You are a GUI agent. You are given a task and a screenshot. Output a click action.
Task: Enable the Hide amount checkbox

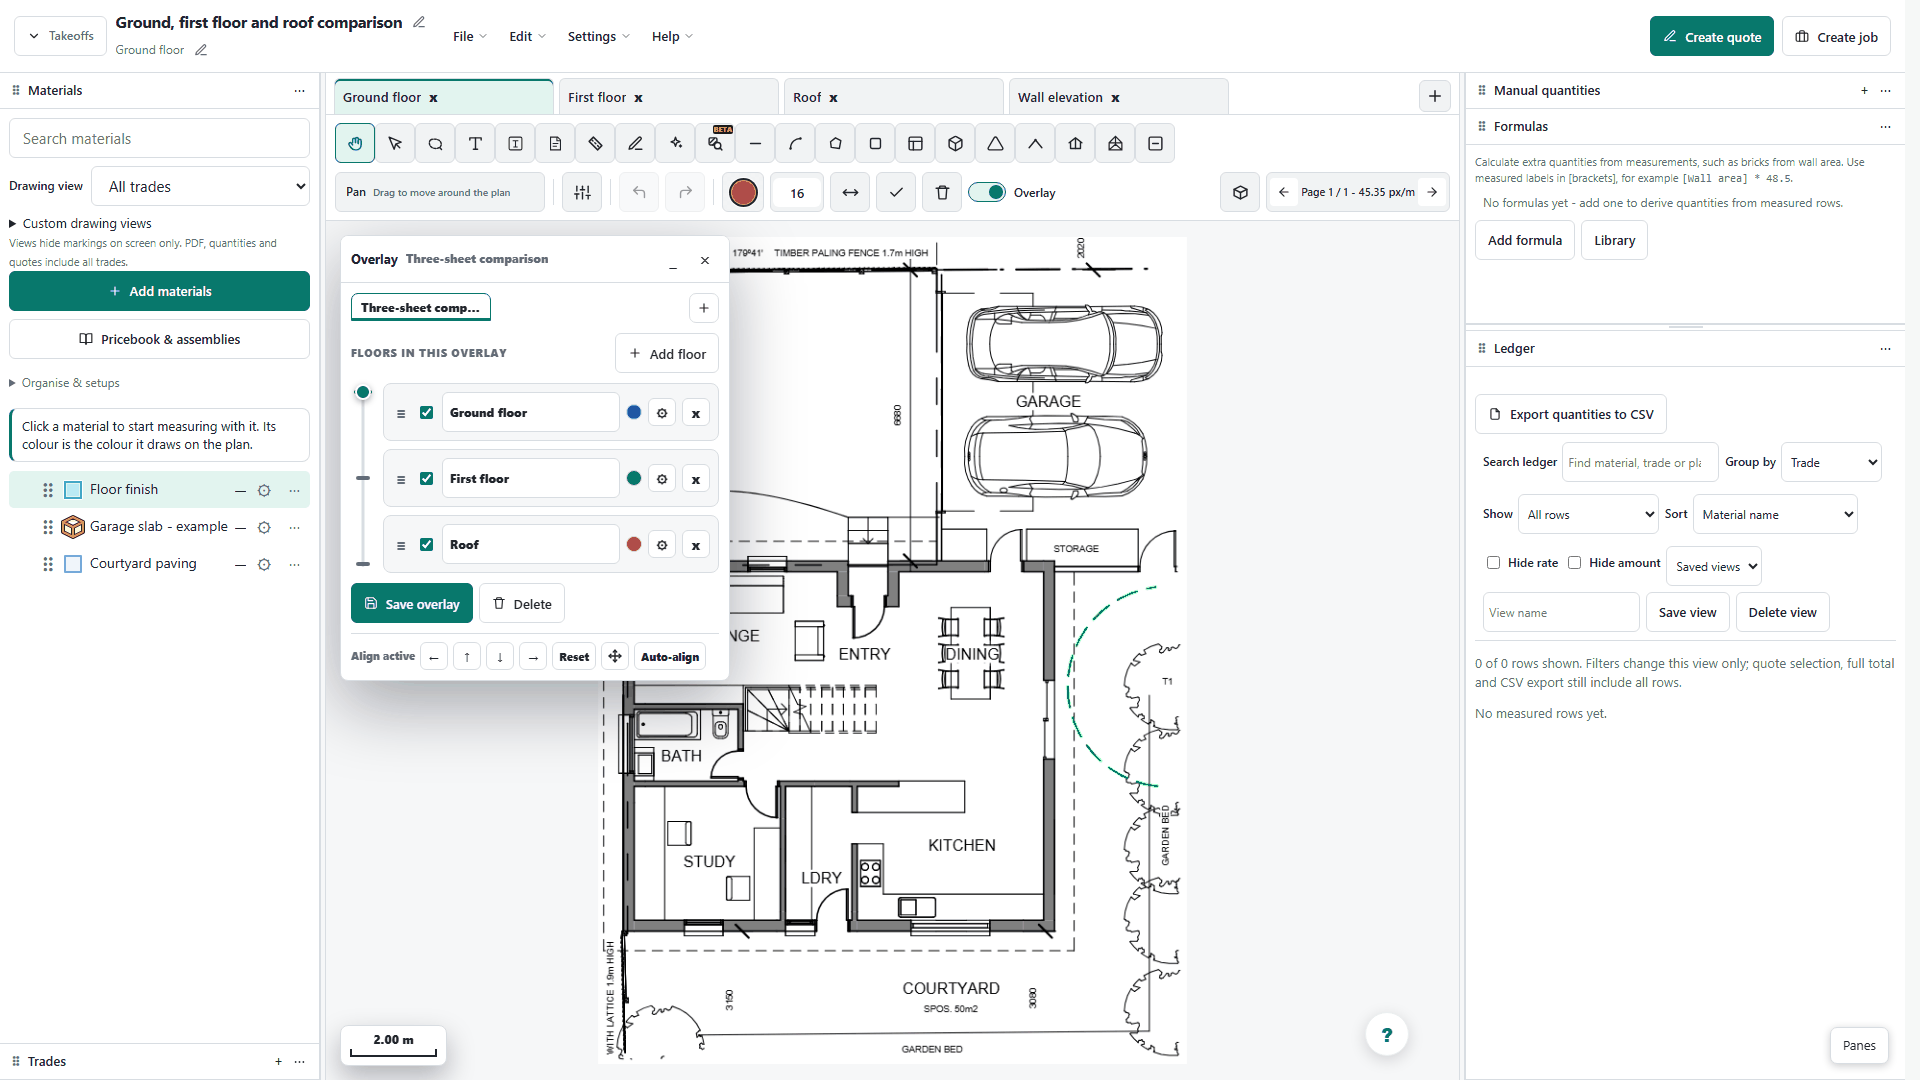pyautogui.click(x=1574, y=563)
